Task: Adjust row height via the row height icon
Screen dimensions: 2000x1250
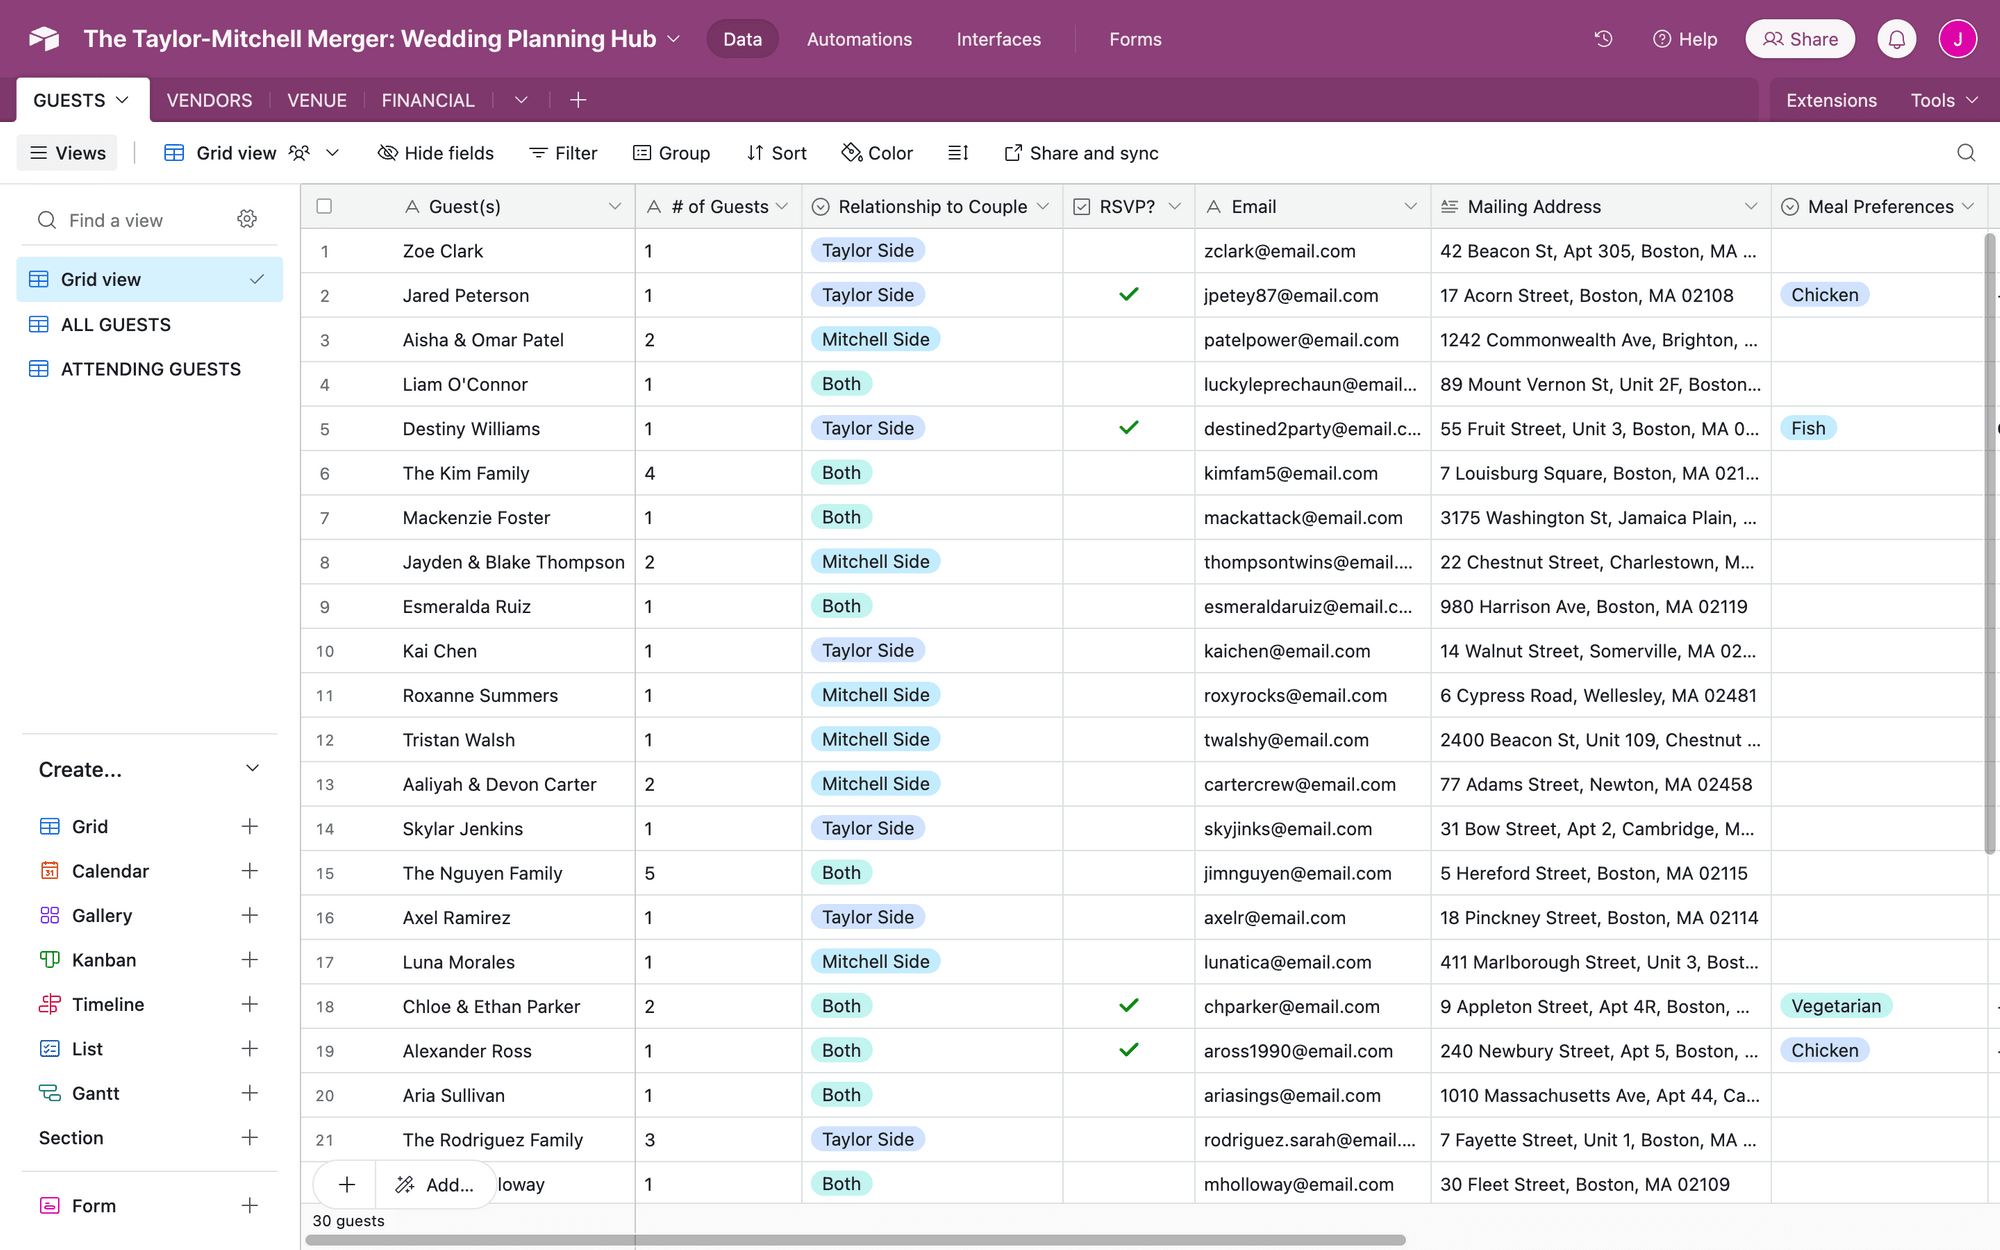Action: (x=957, y=152)
